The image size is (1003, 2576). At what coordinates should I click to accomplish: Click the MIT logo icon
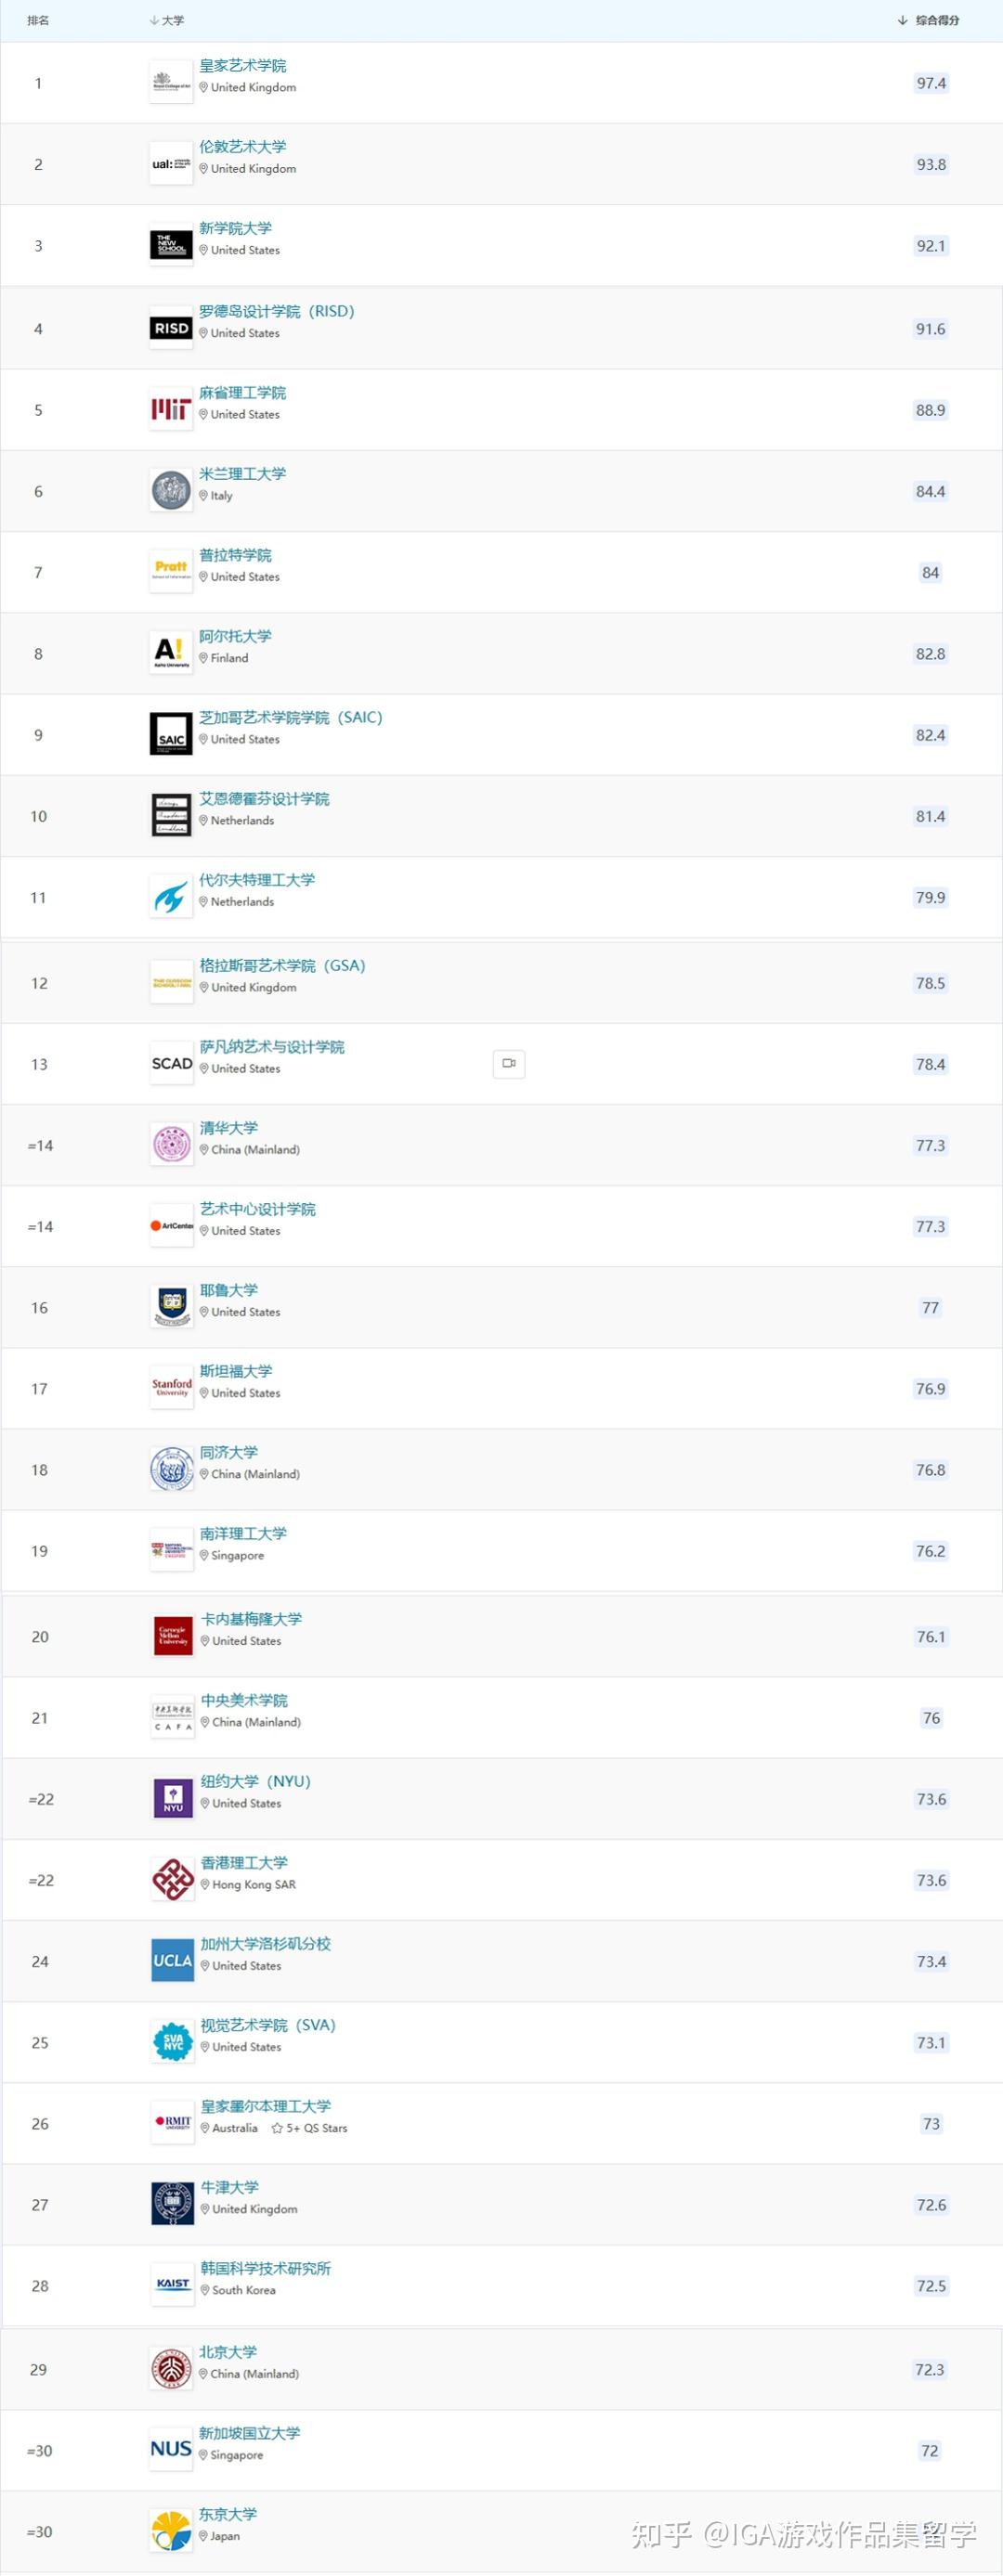pos(171,409)
